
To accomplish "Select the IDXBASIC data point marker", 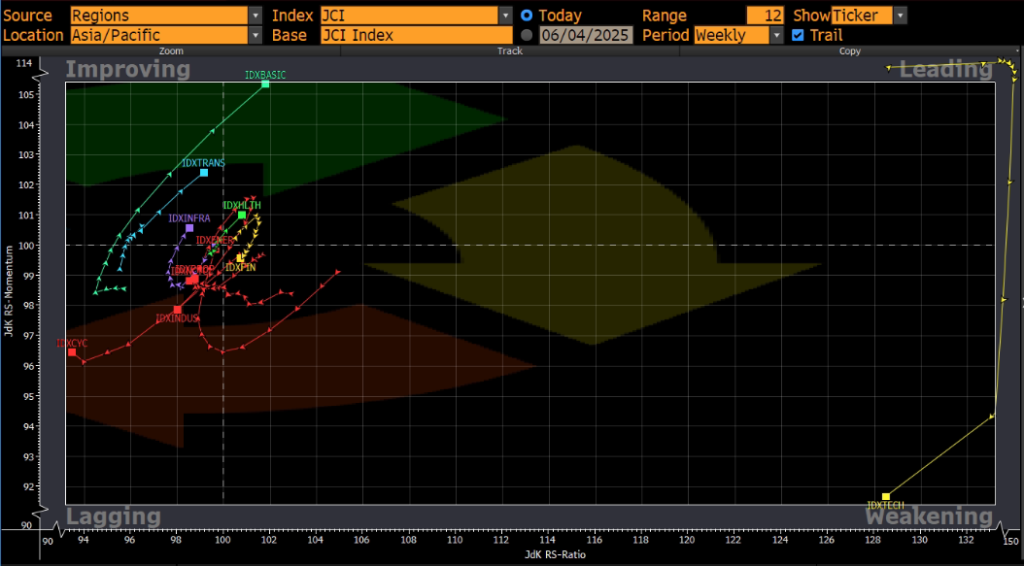I will pyautogui.click(x=265, y=84).
